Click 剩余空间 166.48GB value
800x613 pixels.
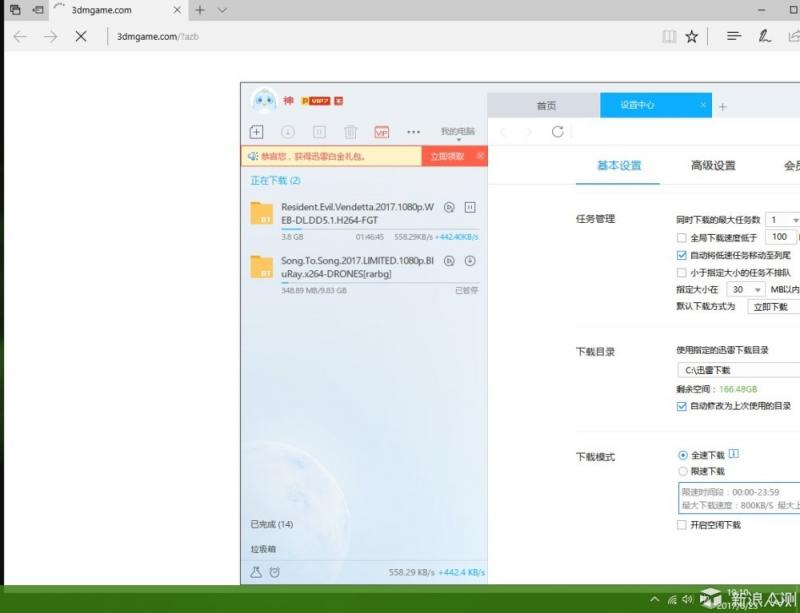[738, 389]
